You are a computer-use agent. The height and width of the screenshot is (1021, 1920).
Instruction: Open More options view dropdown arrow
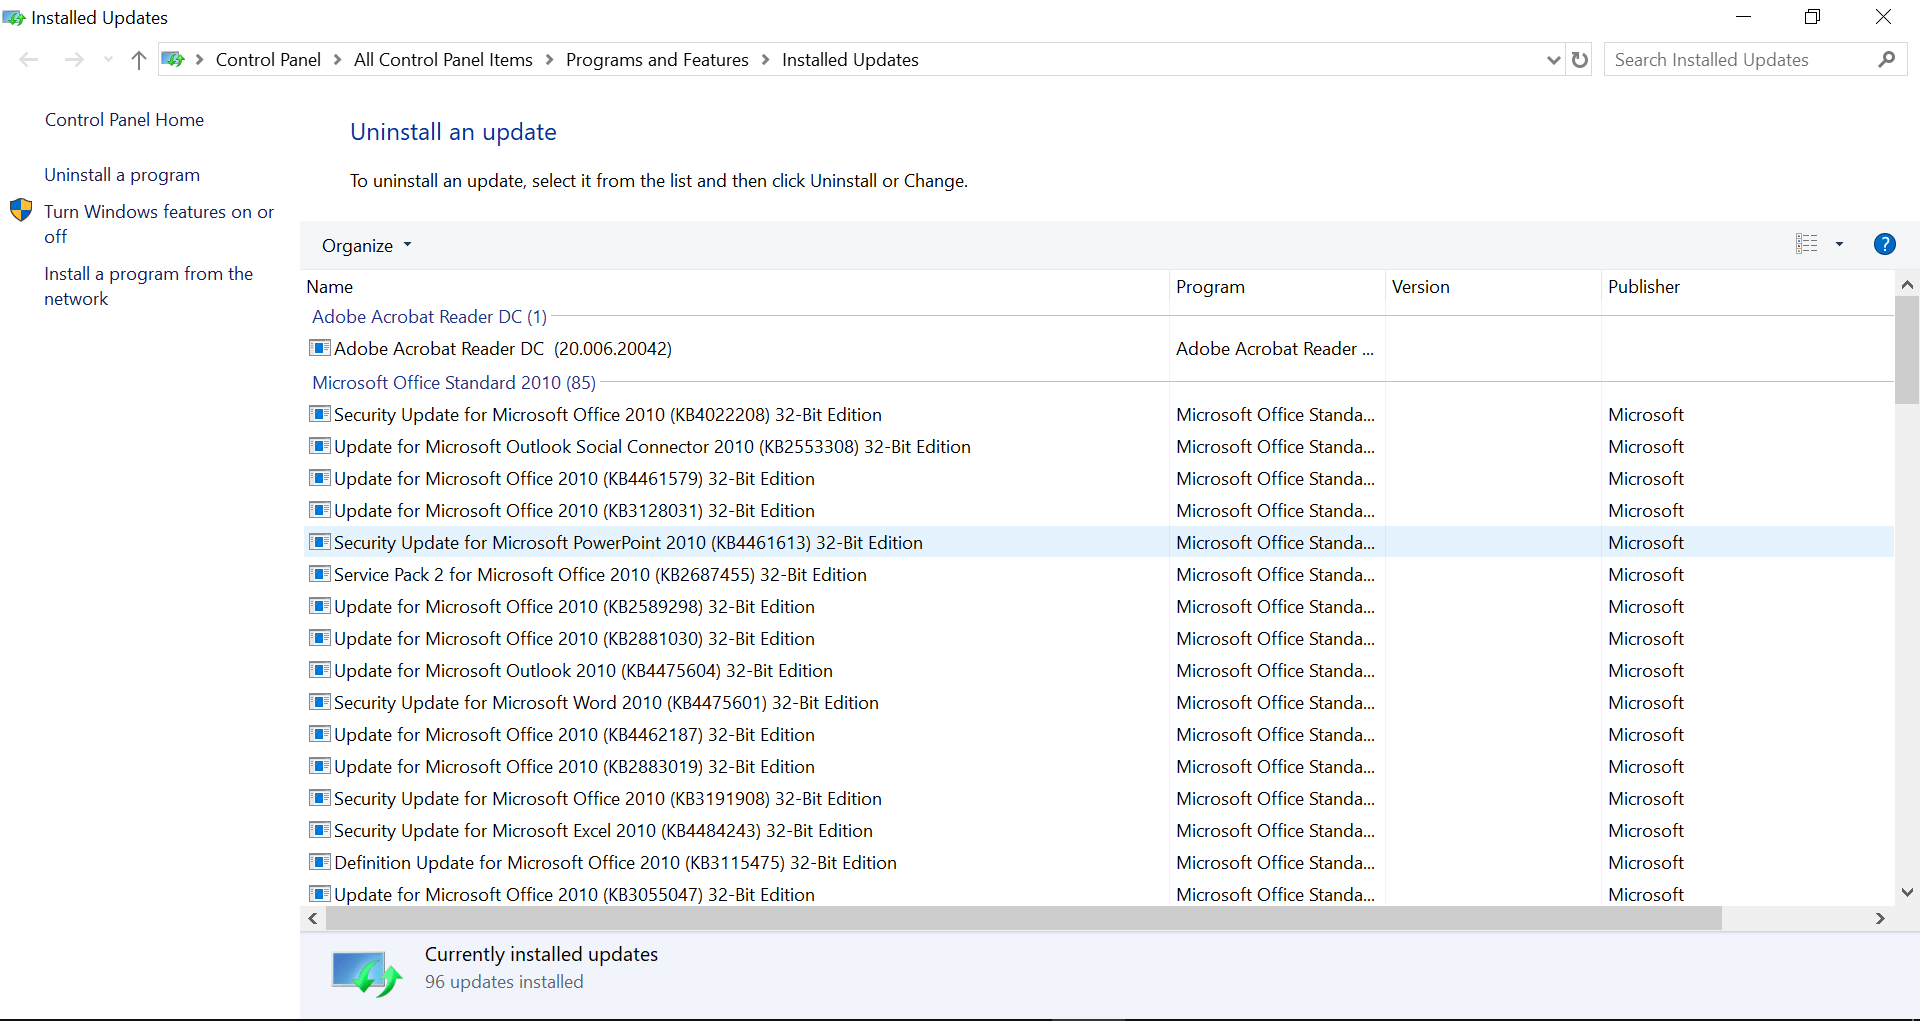1839,244
